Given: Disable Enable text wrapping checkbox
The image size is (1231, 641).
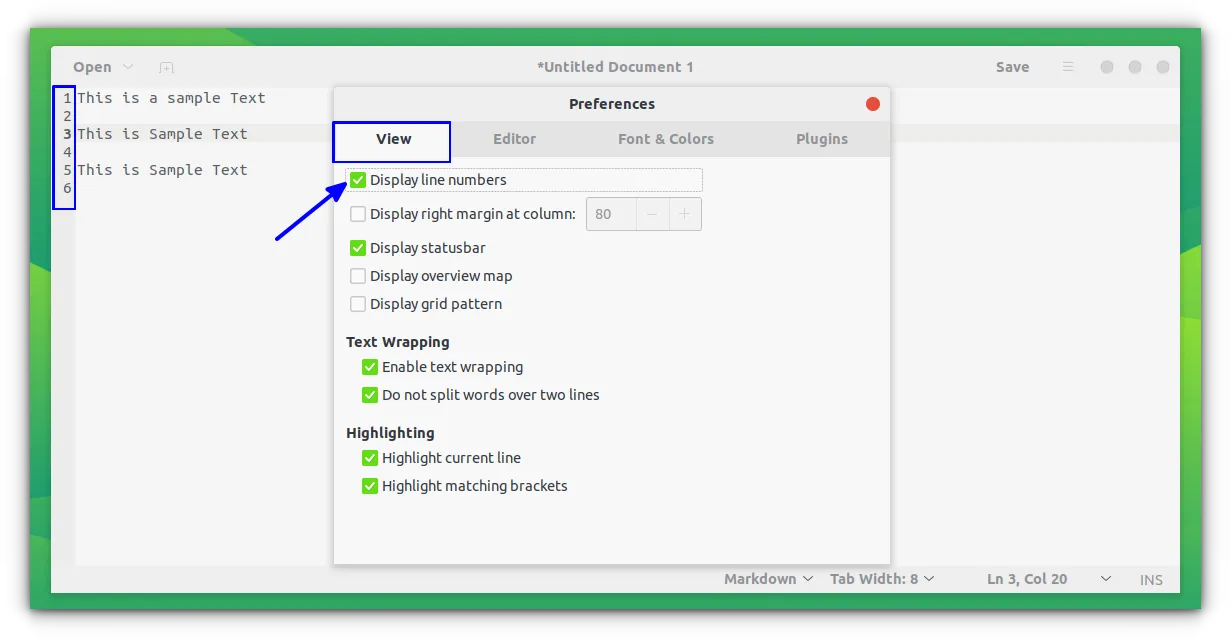Looking at the screenshot, I should coord(370,367).
